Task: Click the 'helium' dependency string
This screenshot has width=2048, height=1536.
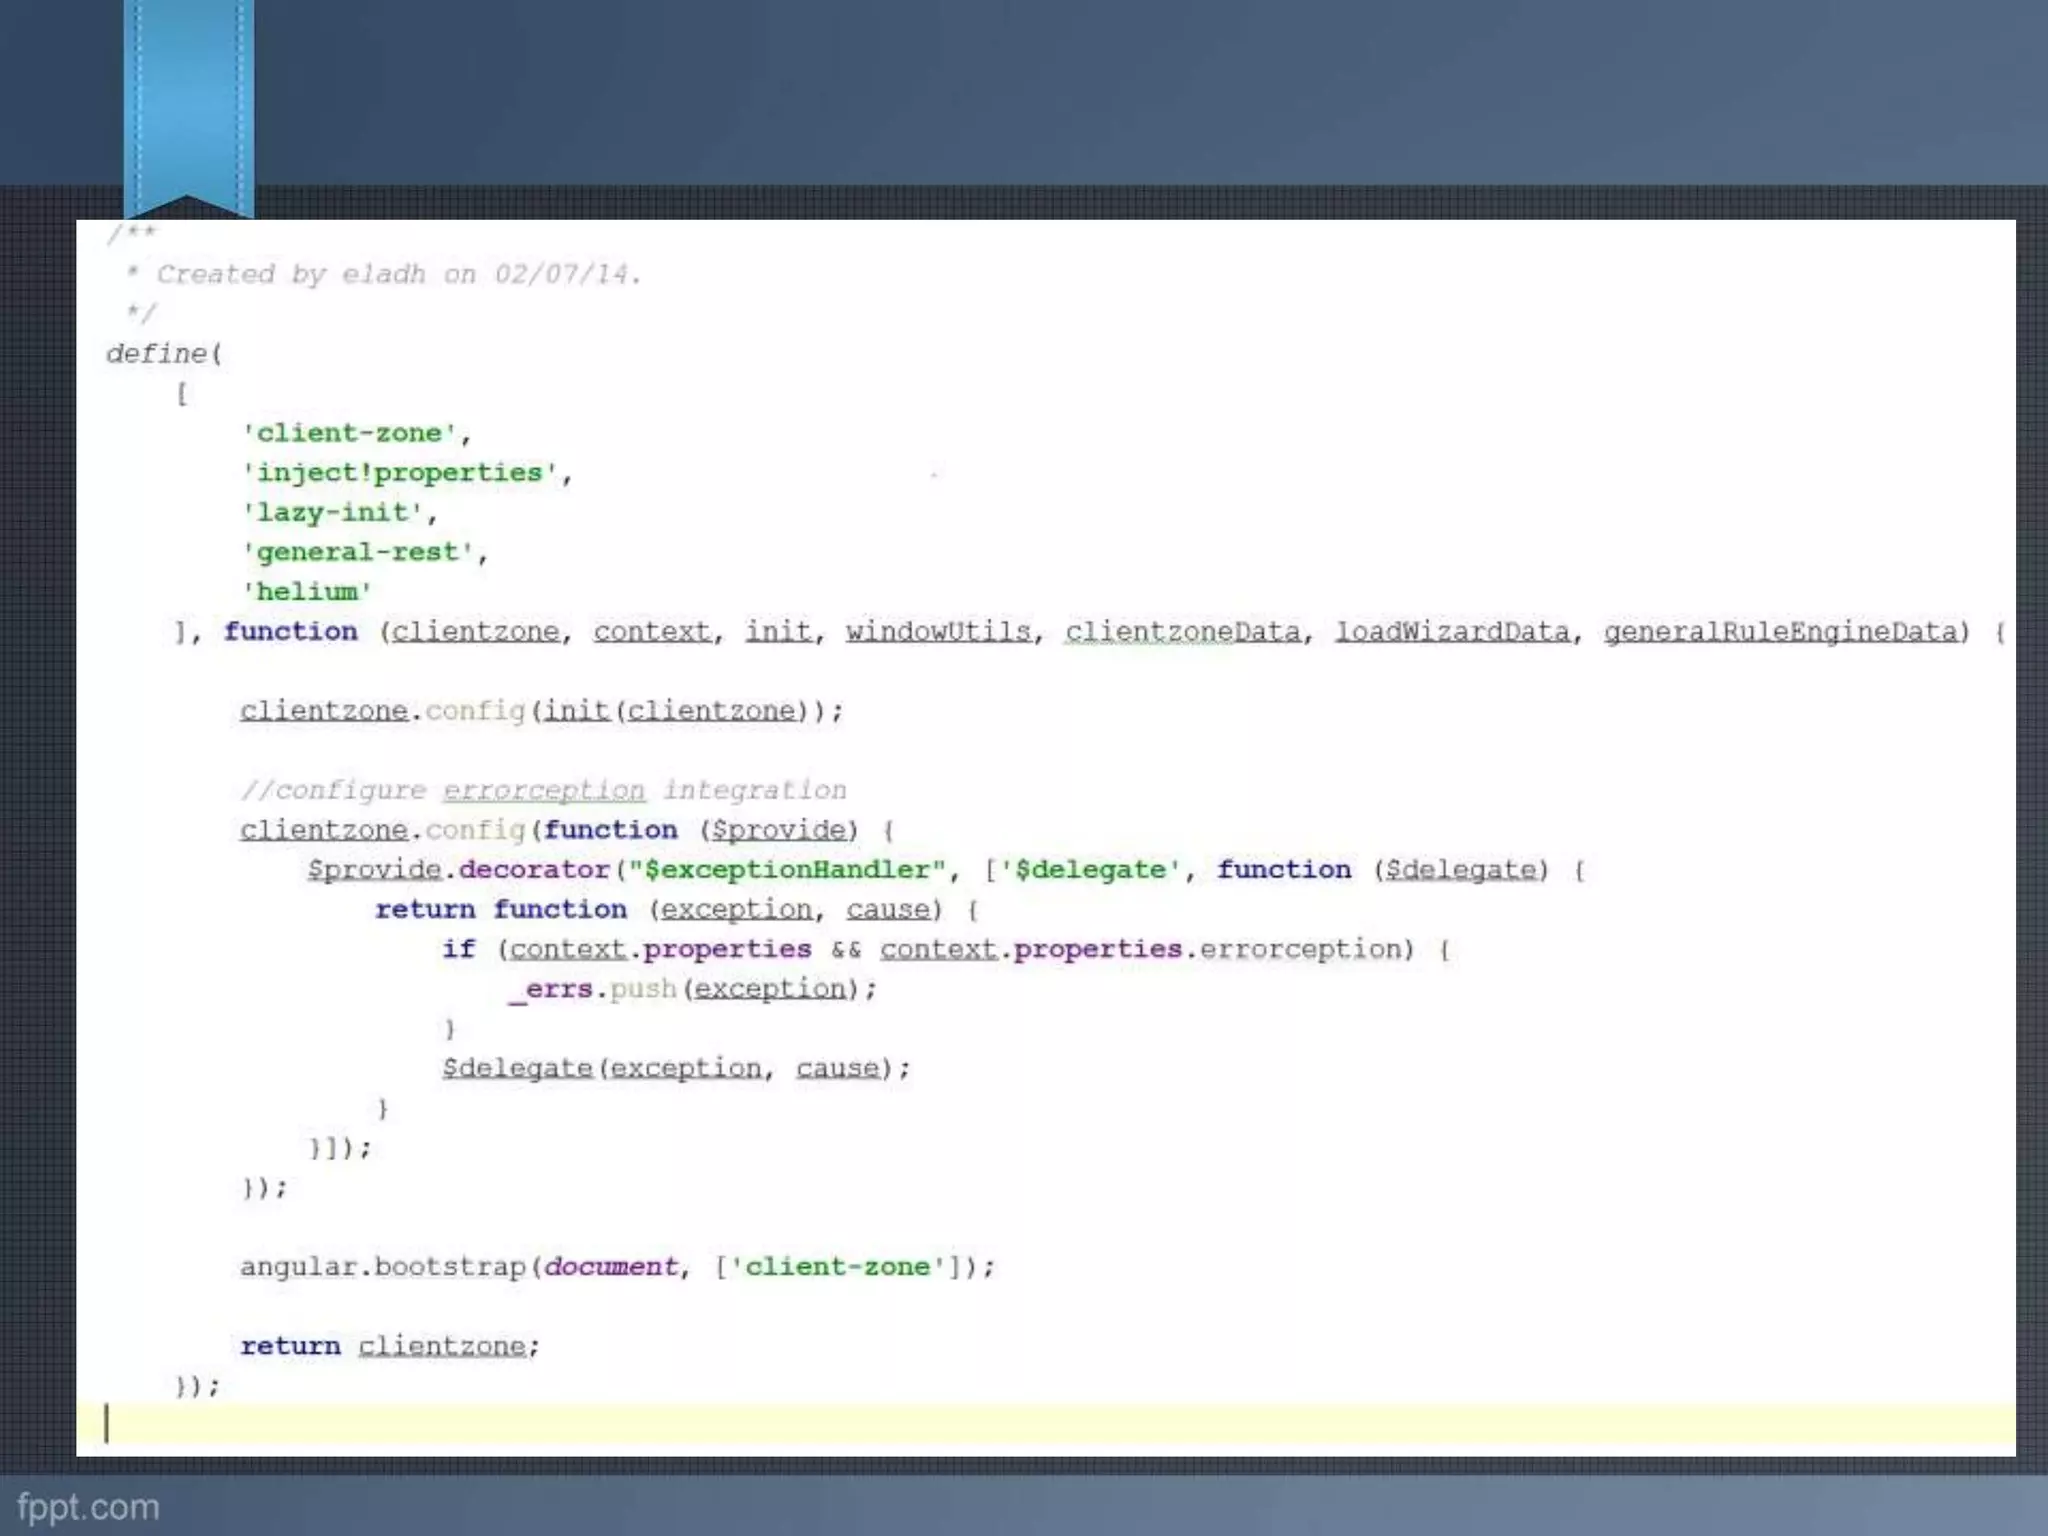Action: pos(307,592)
